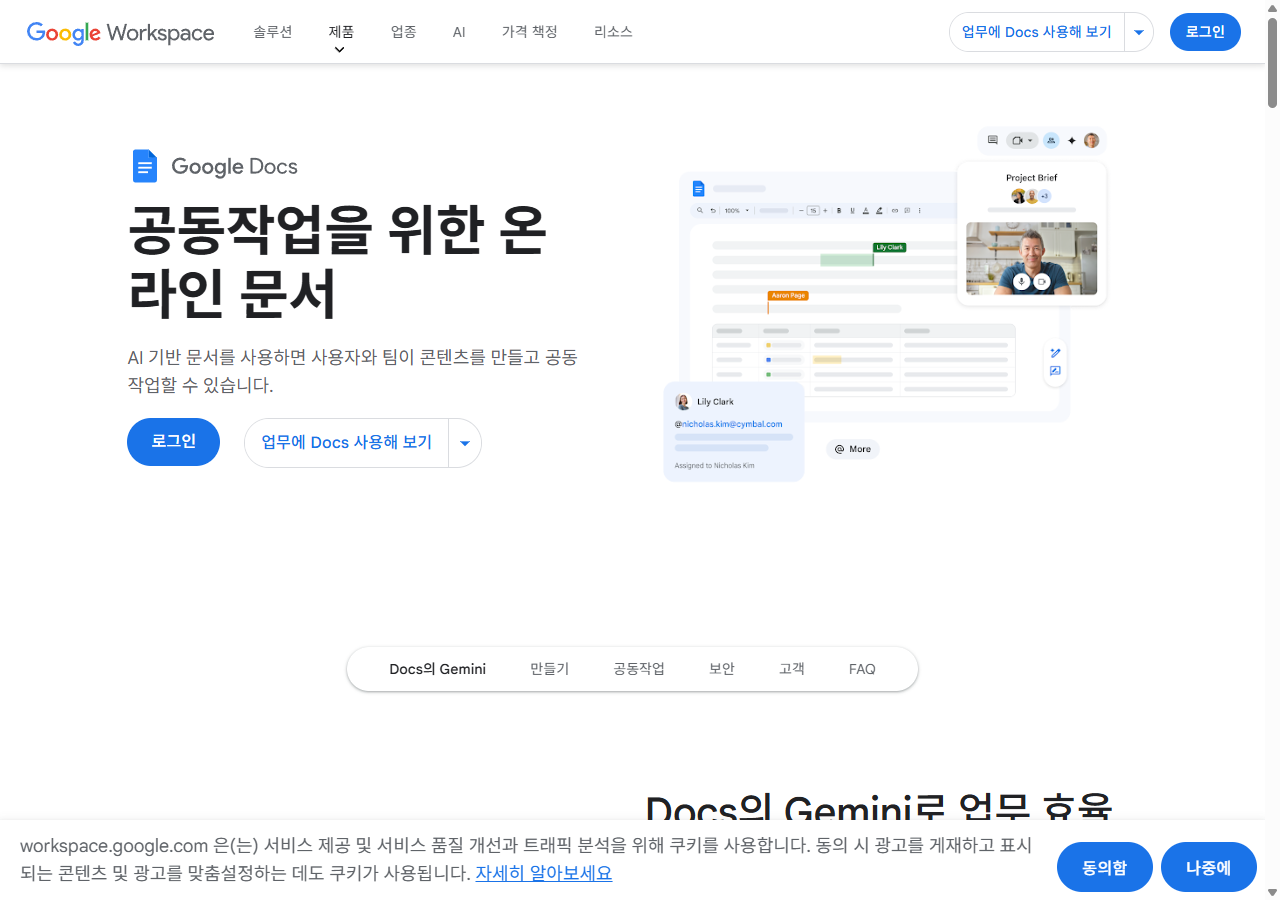Image resolution: width=1280 pixels, height=900 pixels.
Task: Open the dropdown beside 업무에 Docs 사용해 보기
Action: (1138, 31)
